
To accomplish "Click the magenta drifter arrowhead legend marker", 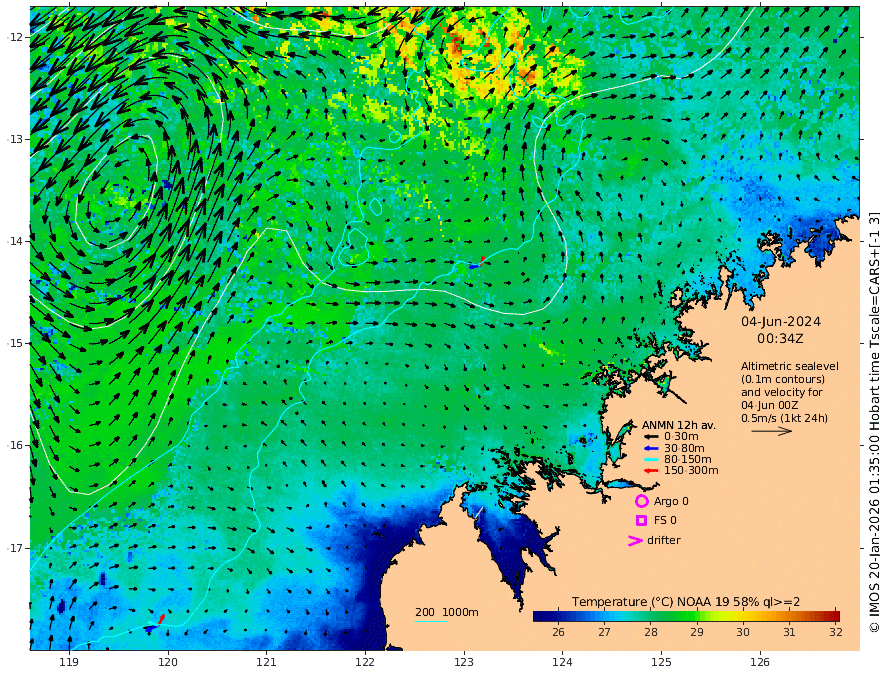I will [x=635, y=541].
